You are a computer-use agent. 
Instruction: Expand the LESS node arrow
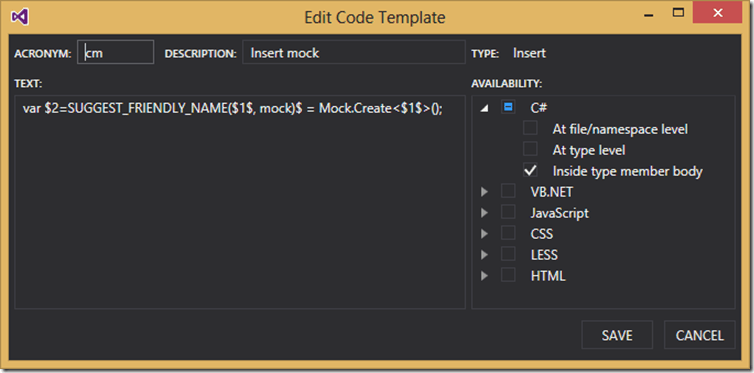484,255
